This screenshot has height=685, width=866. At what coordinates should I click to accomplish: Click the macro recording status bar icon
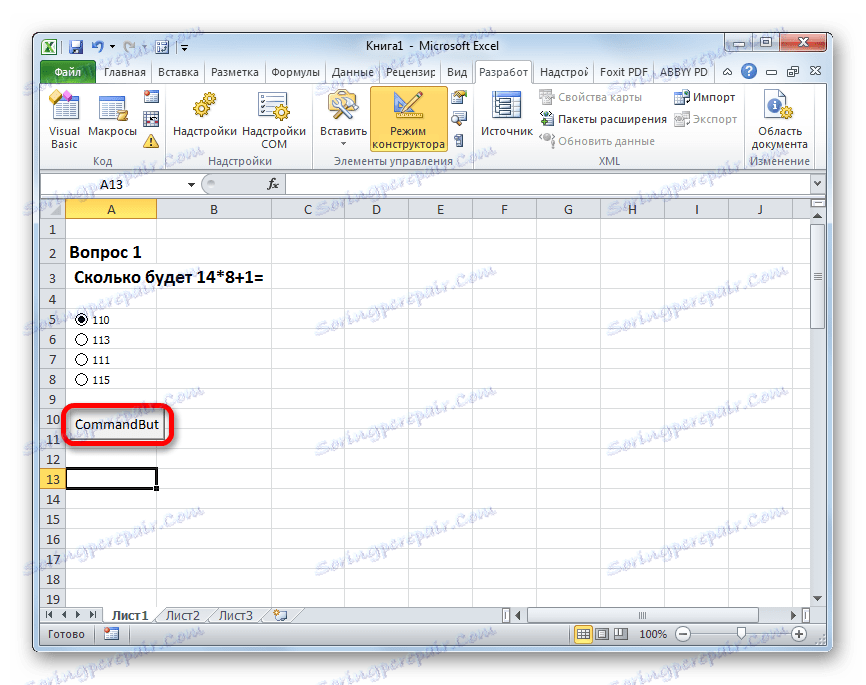point(112,634)
